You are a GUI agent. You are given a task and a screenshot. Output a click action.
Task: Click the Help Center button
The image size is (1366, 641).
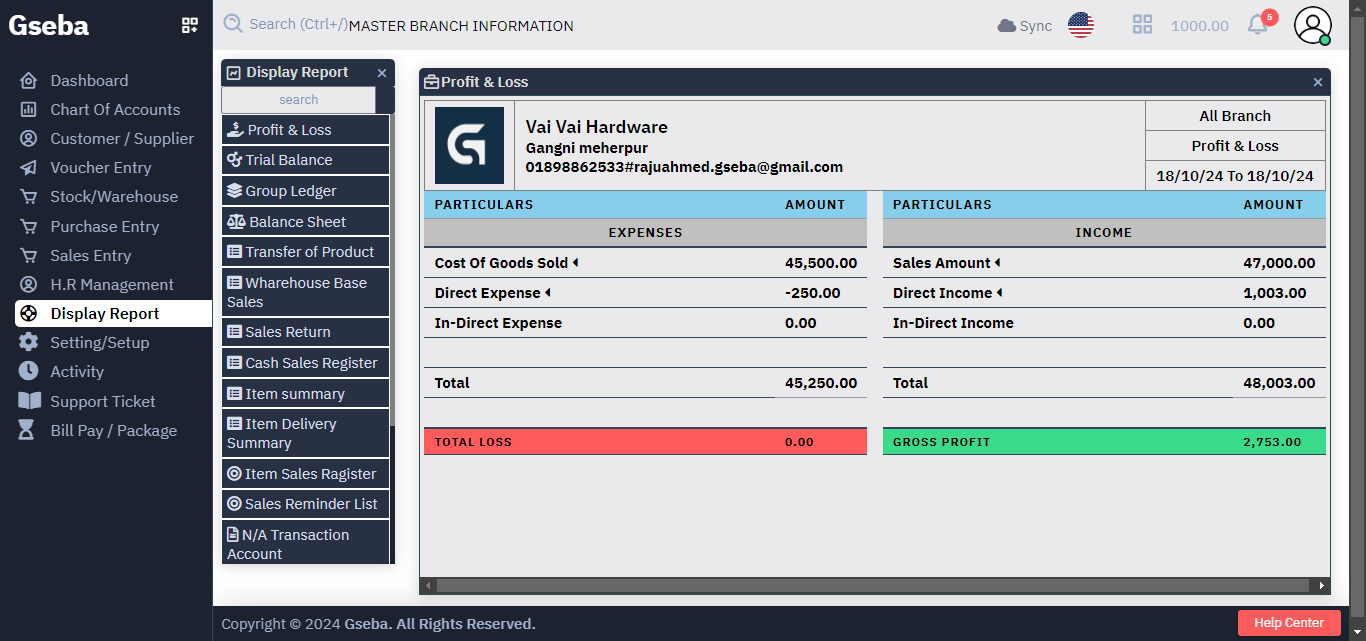coord(1289,622)
